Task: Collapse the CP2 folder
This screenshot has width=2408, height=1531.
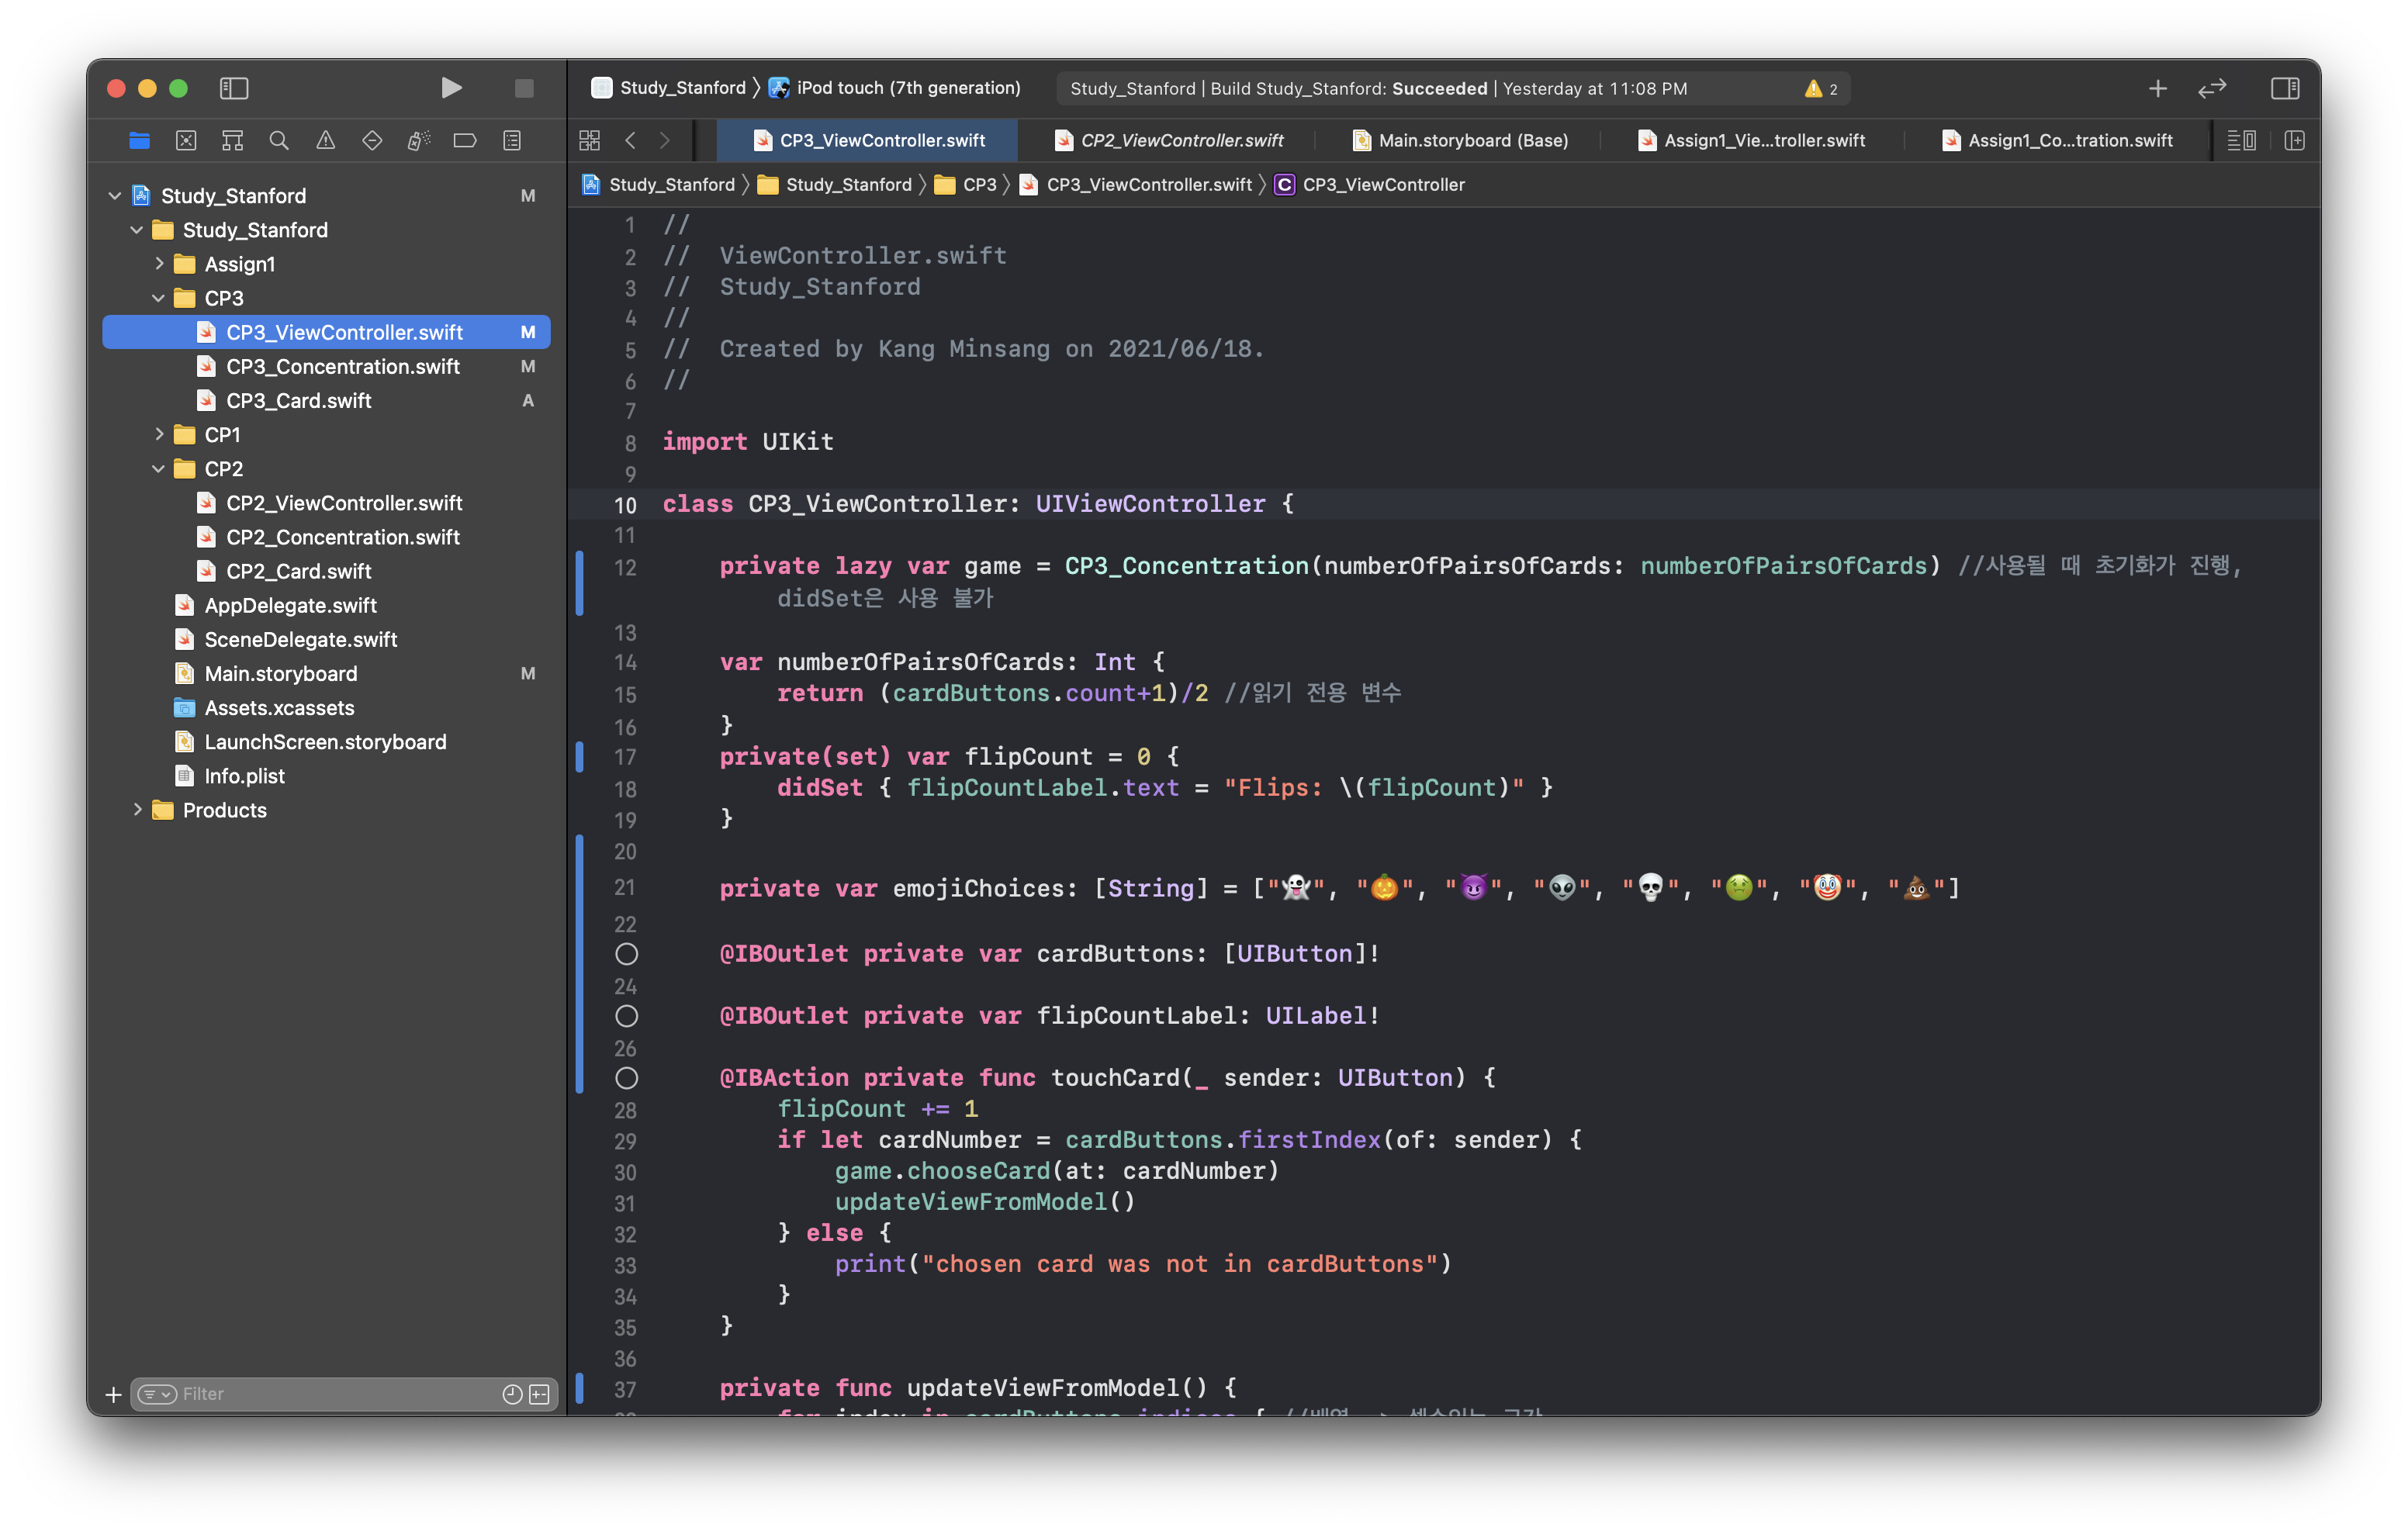Action: [x=159, y=468]
